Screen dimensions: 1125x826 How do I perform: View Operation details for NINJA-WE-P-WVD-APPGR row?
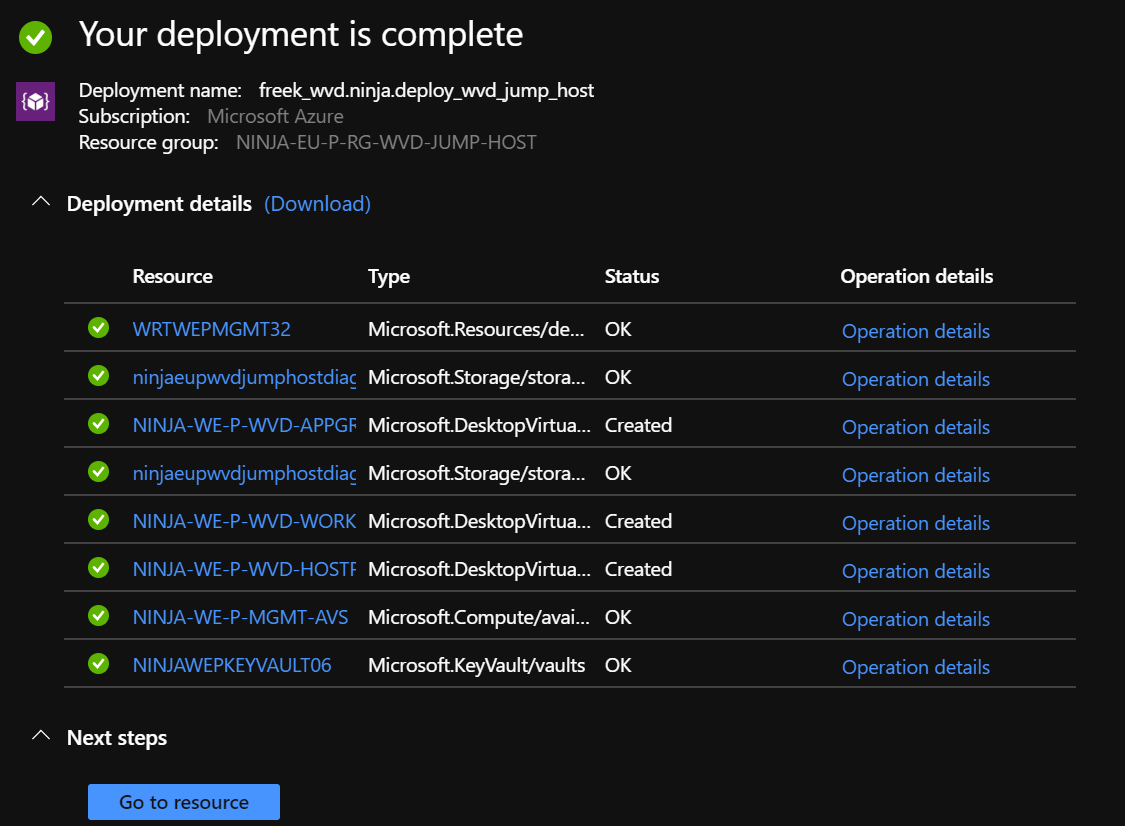(915, 428)
